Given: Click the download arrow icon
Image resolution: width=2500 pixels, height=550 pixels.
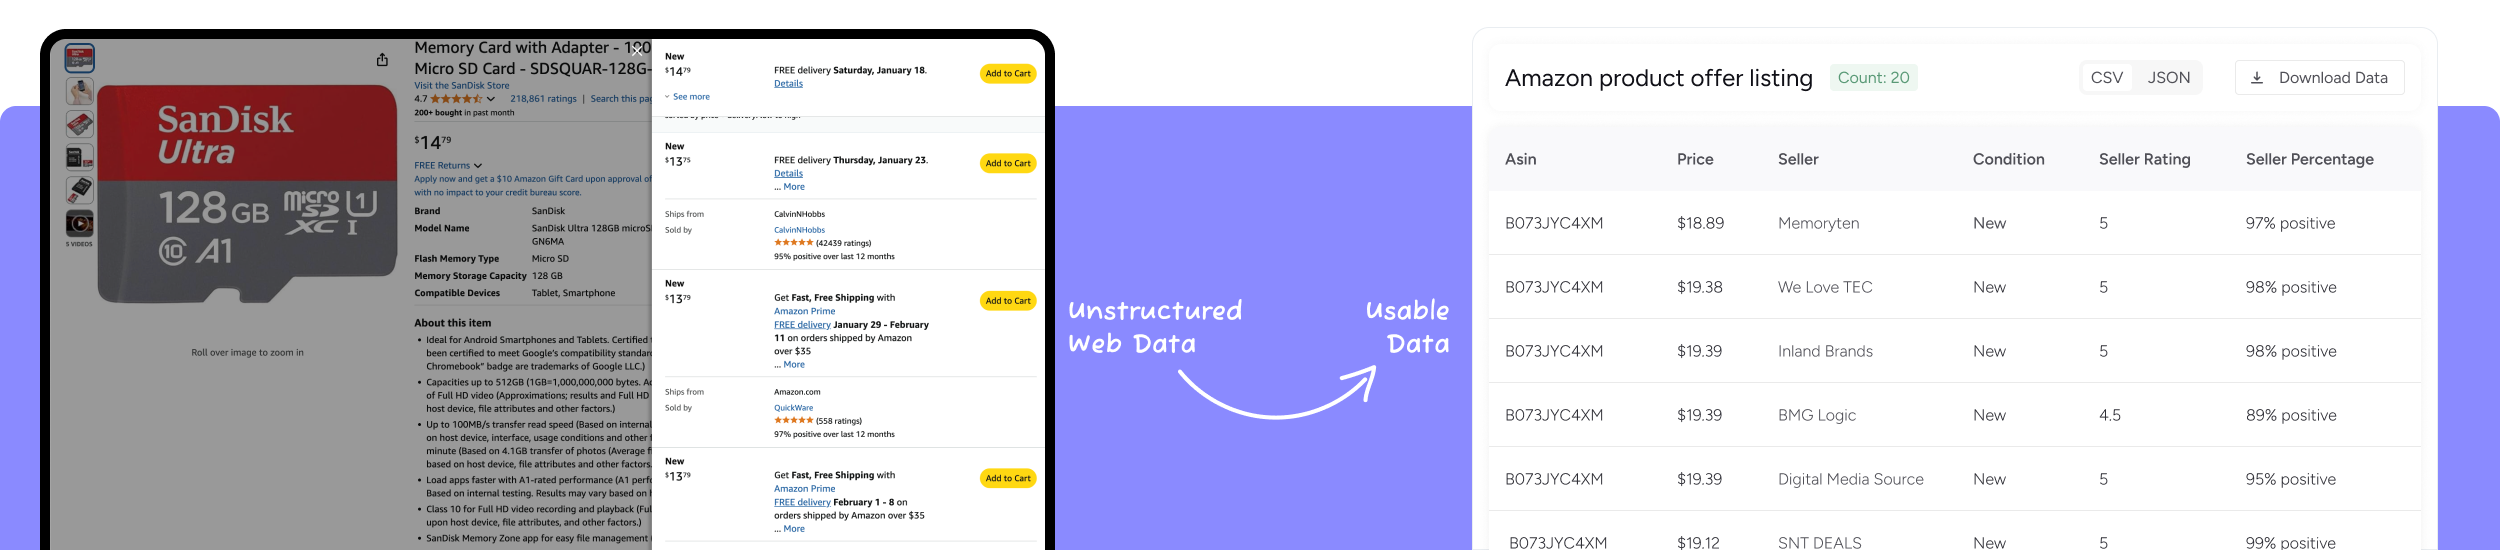Looking at the screenshot, I should tap(2257, 78).
